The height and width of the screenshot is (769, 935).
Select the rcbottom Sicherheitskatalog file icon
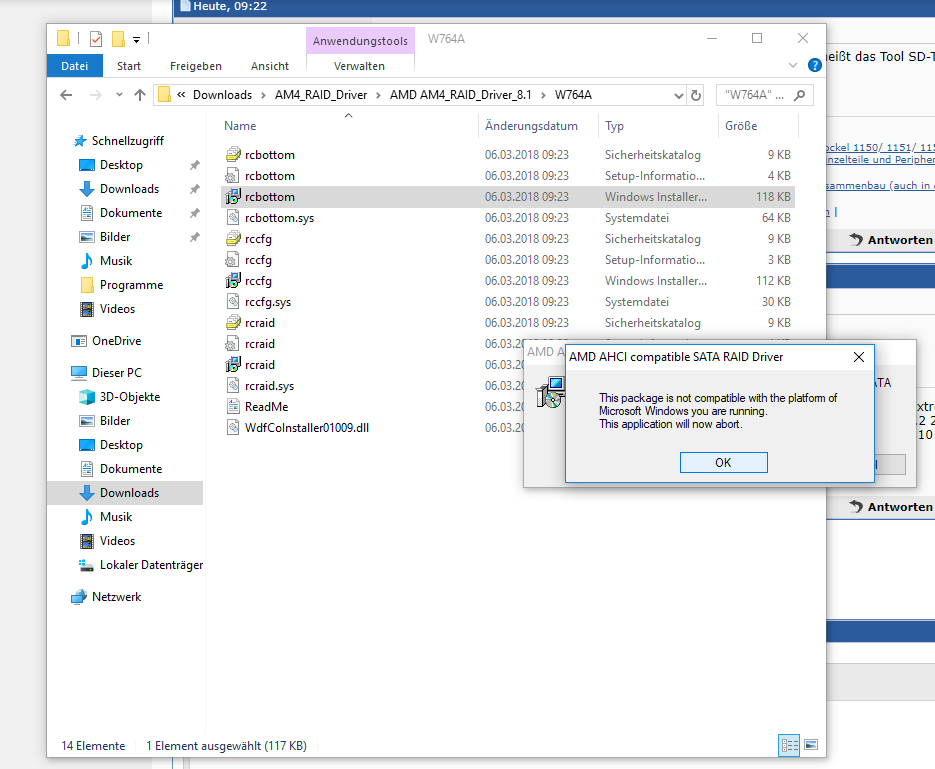click(233, 154)
